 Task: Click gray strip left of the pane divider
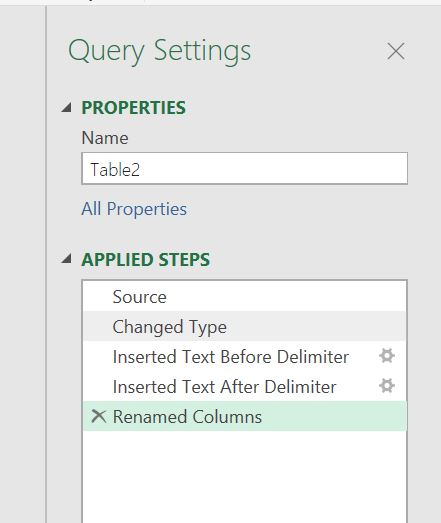tap(22, 264)
